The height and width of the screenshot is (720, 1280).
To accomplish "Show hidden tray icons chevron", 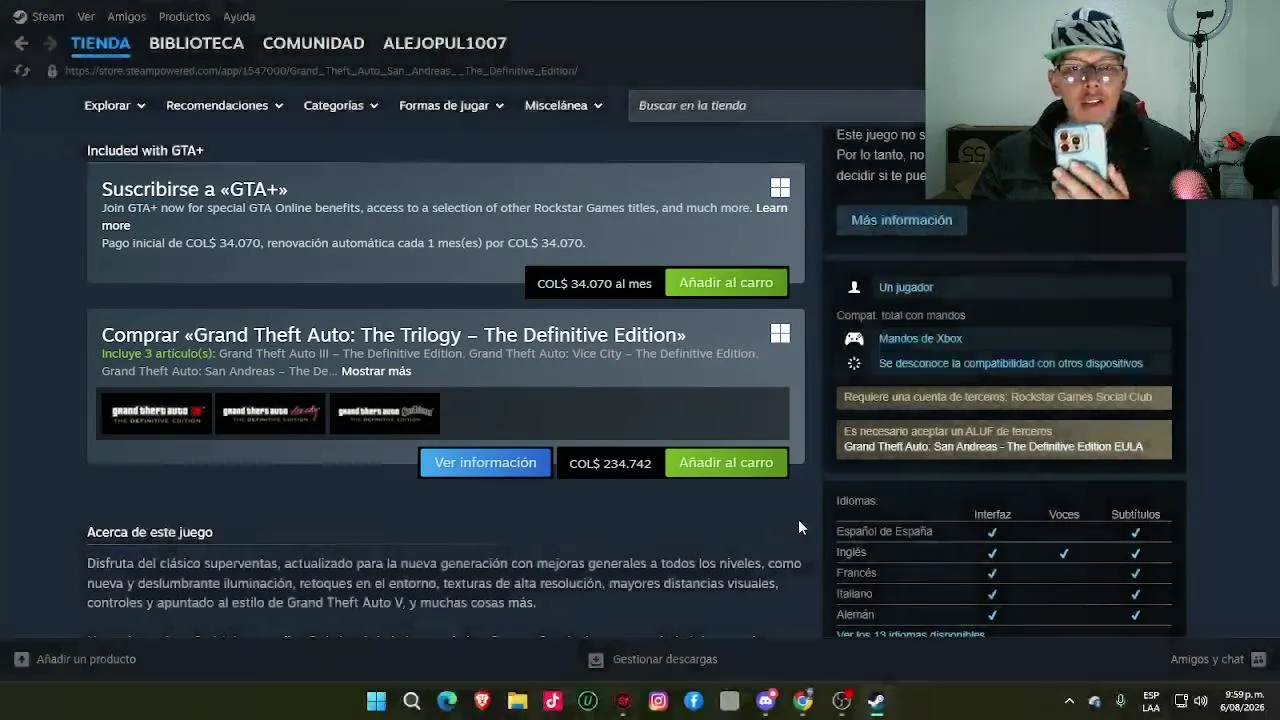I will point(1069,701).
